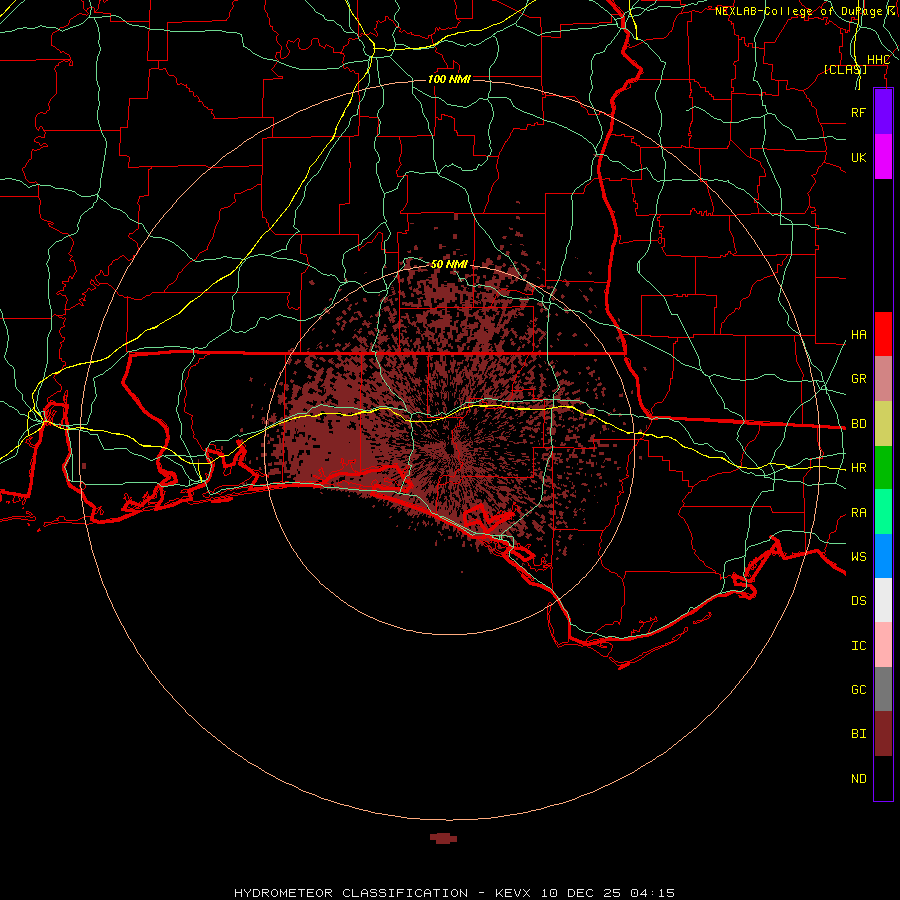Image resolution: width=900 pixels, height=900 pixels.
Task: Click the "100 NMI" range ring label
Action: point(449,79)
